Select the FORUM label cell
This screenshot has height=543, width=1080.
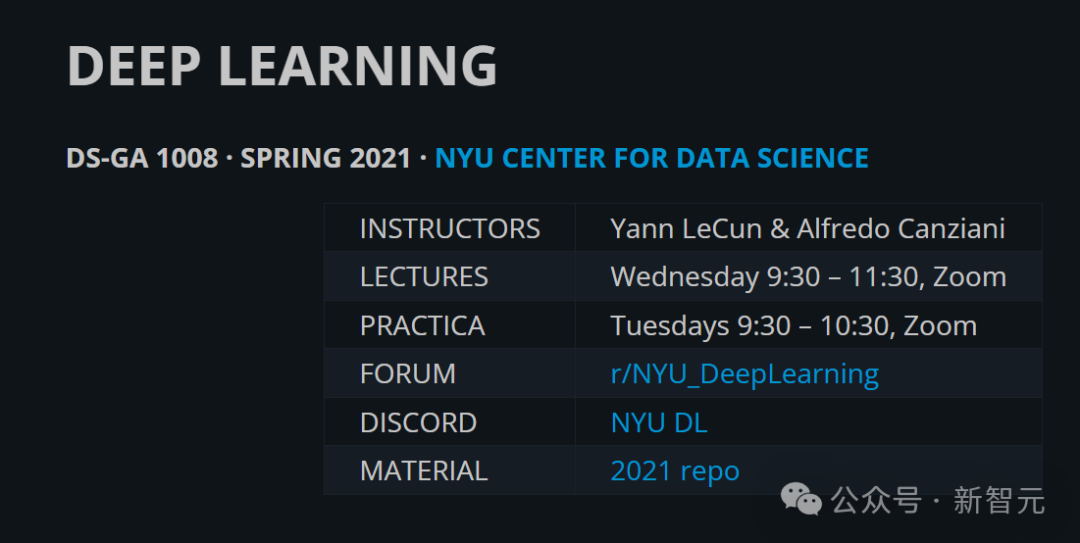point(450,373)
